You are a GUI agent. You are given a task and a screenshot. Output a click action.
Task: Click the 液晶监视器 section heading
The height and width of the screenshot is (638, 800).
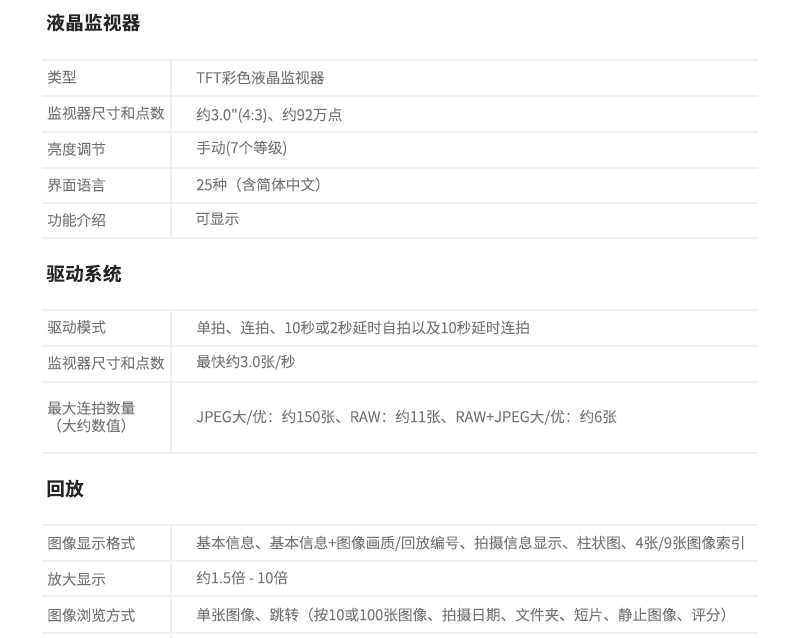93,23
